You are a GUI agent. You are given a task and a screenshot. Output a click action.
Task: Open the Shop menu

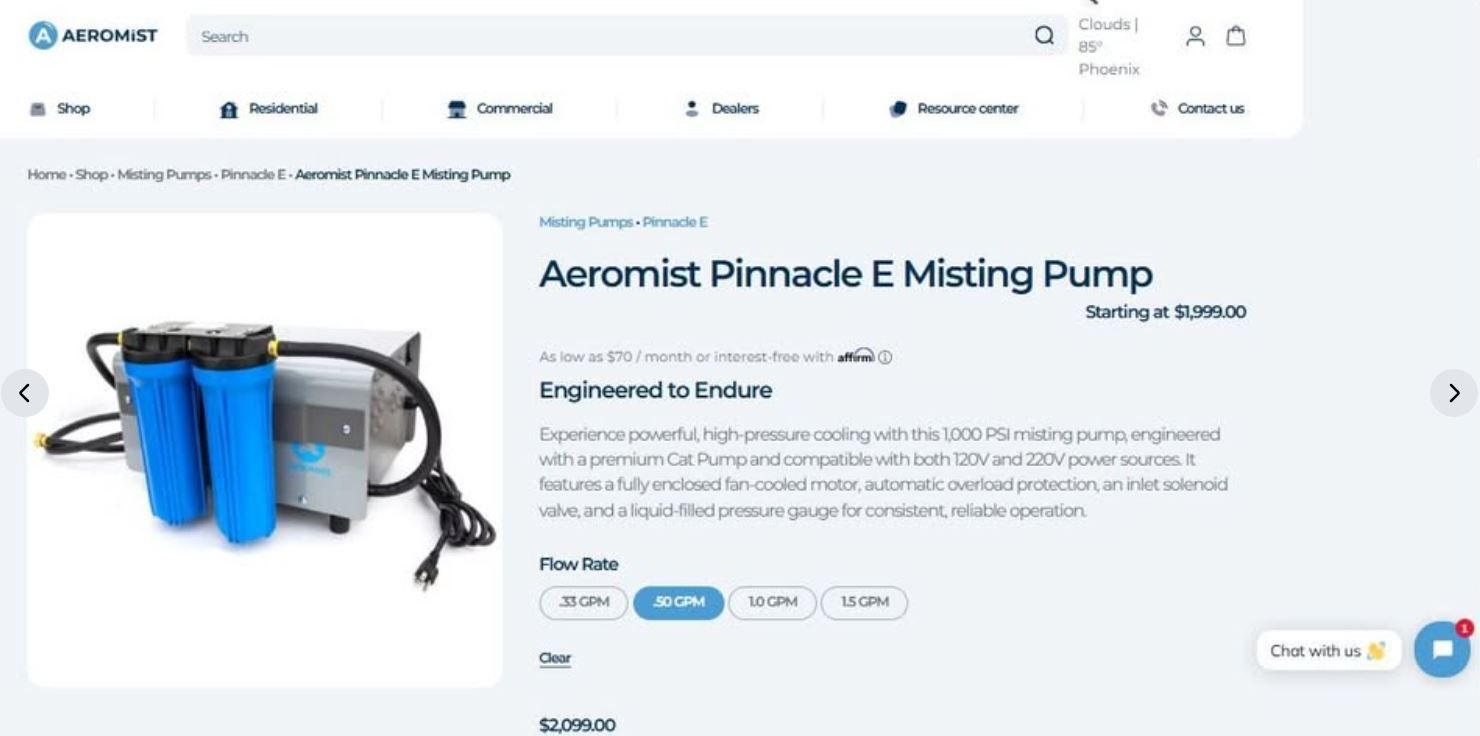61,109
